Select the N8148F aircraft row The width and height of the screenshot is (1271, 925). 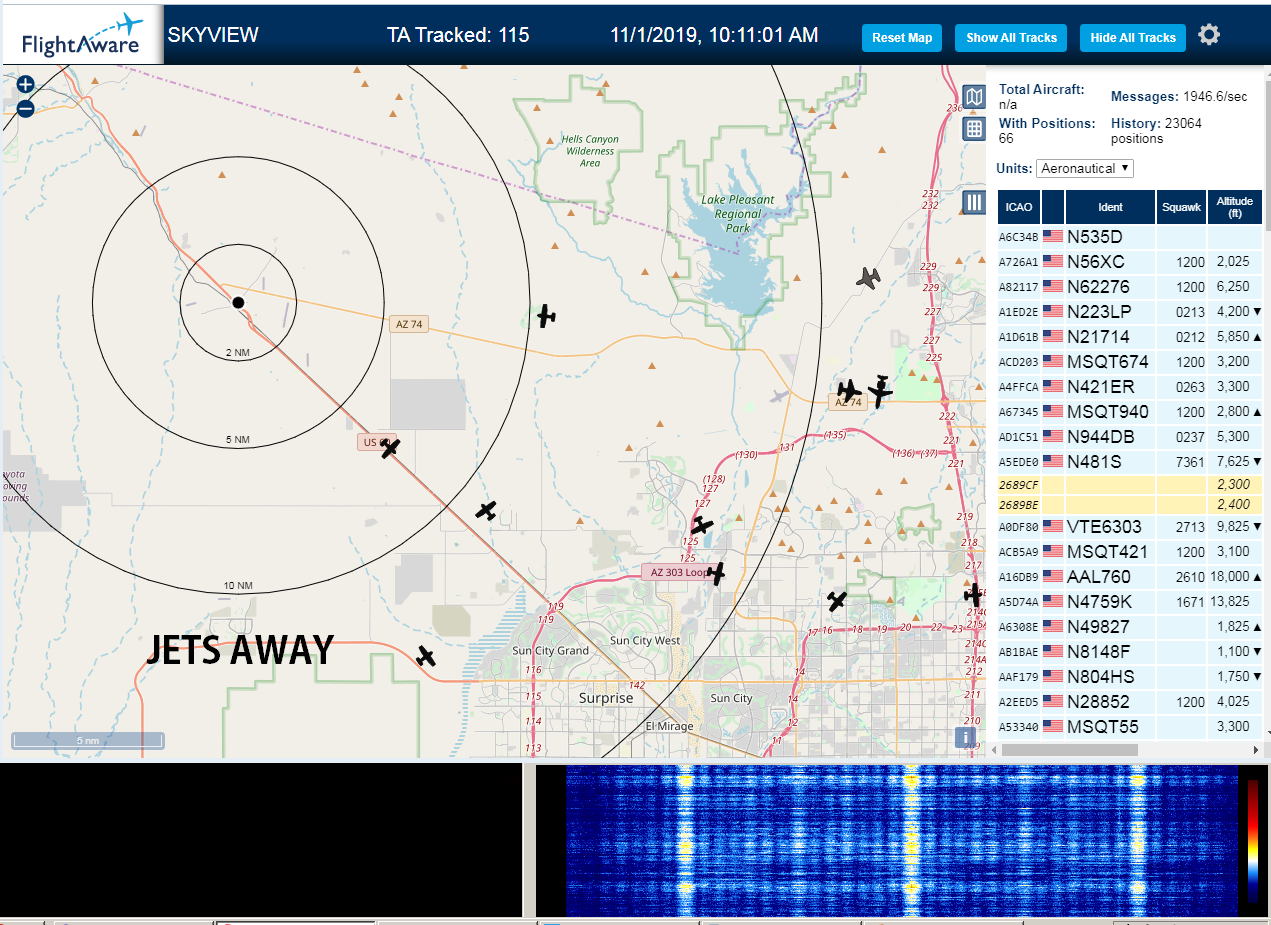click(x=1130, y=652)
